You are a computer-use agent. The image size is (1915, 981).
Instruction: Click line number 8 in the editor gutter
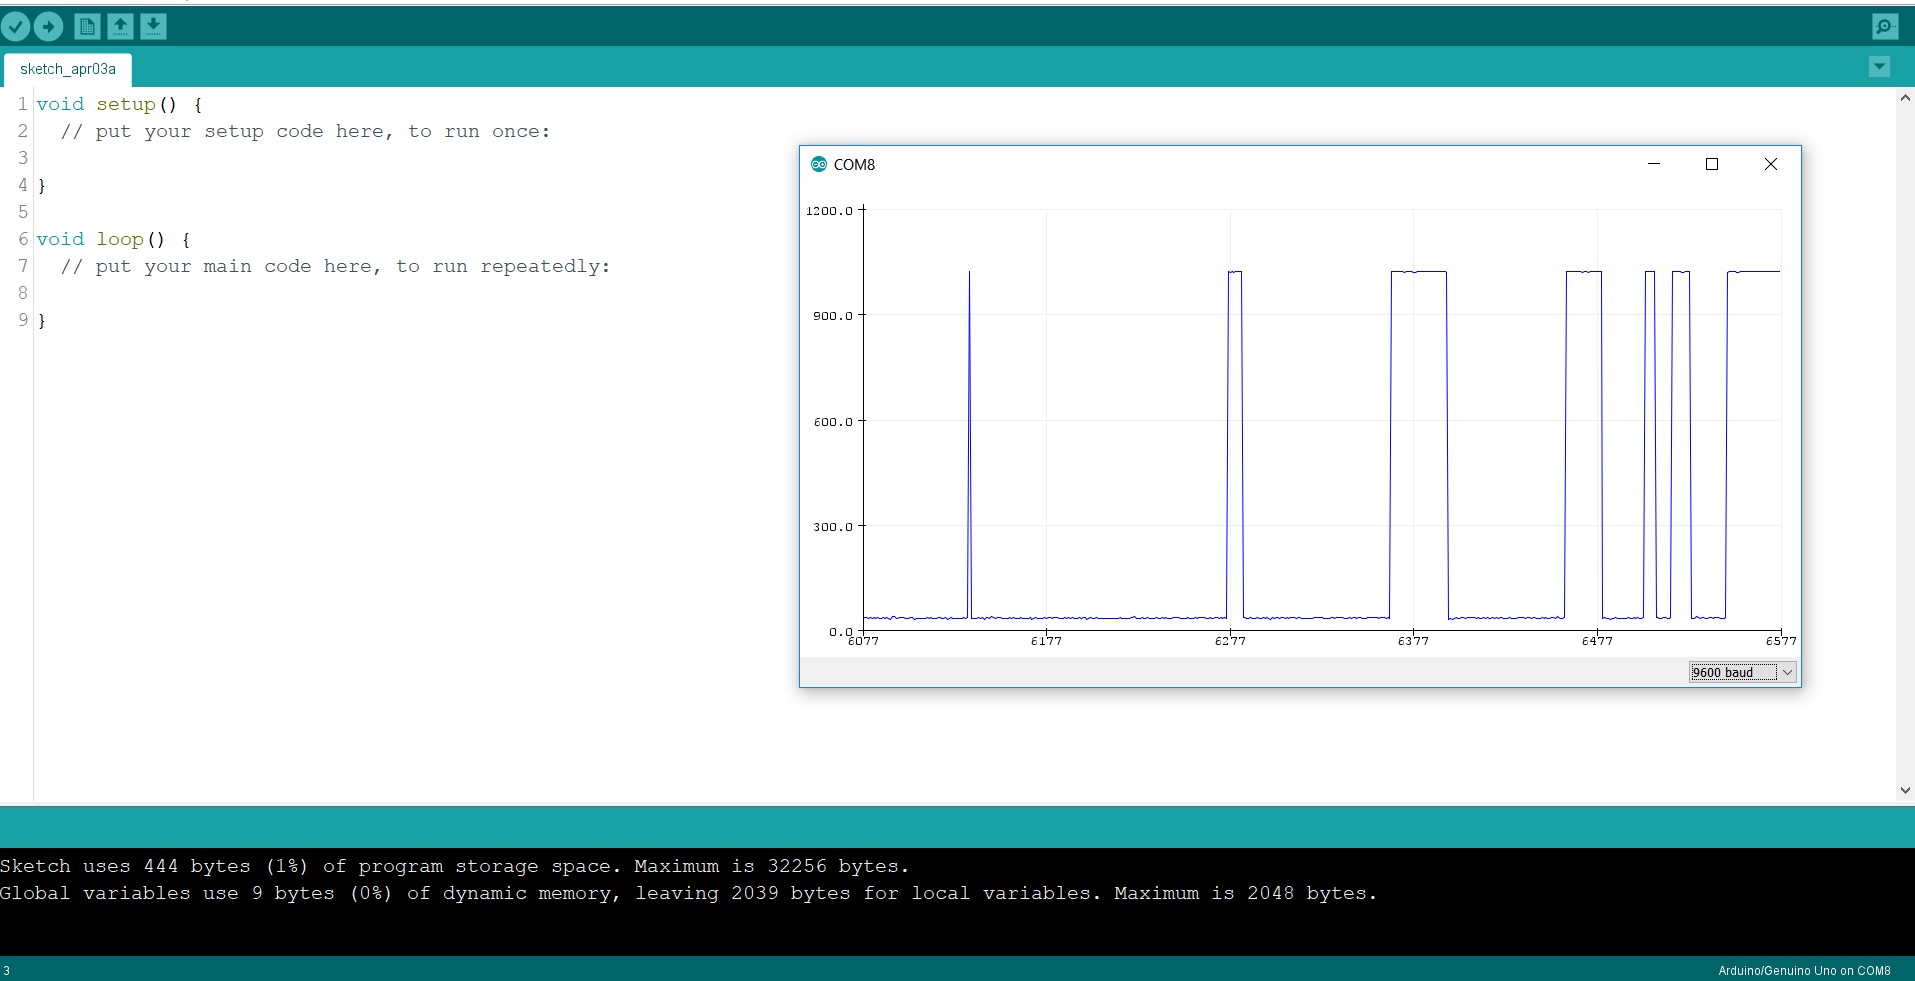(x=23, y=293)
